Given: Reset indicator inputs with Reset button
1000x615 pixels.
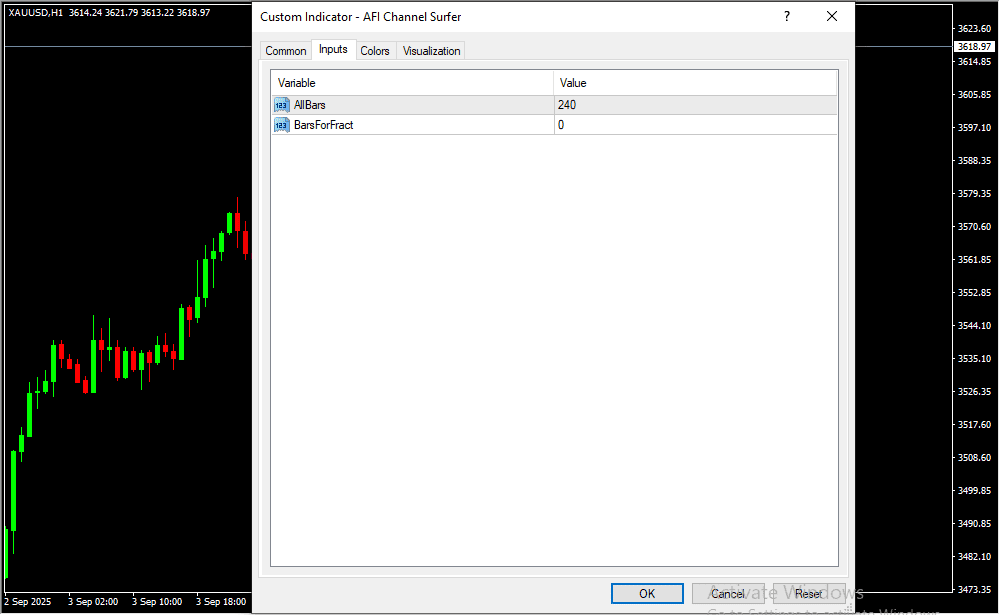Looking at the screenshot, I should (808, 593).
